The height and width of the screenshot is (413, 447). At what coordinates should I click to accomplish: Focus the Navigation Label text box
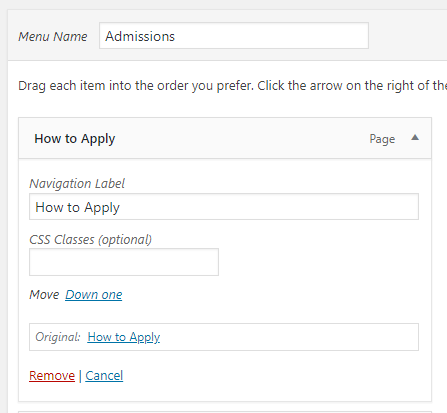click(x=224, y=207)
